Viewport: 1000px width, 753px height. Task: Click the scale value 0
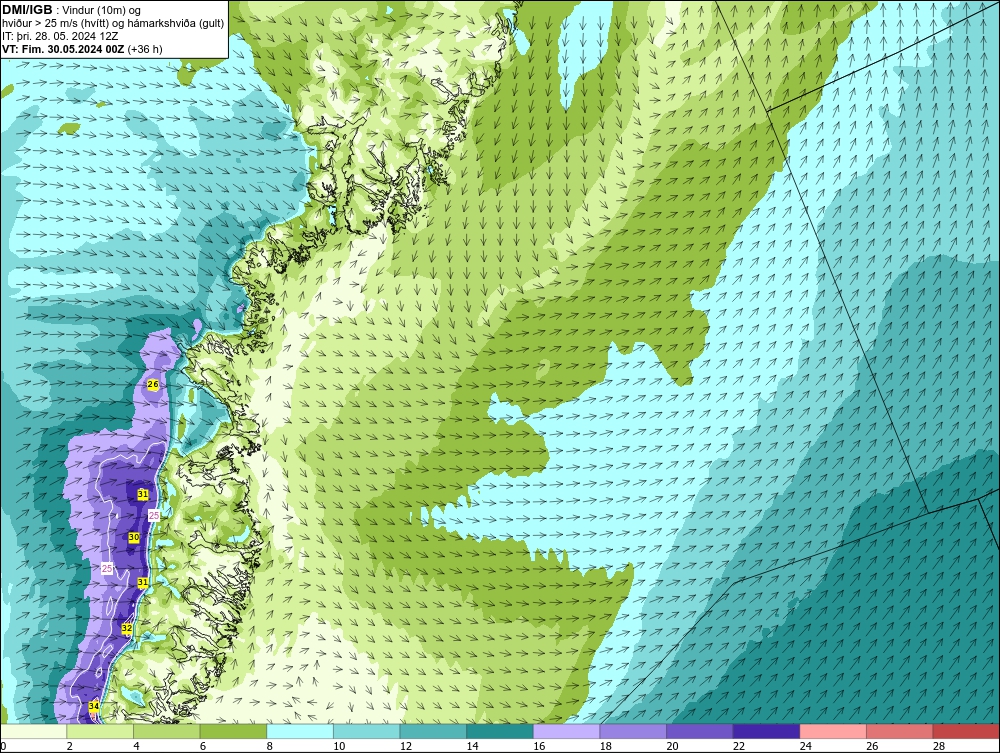[3, 746]
